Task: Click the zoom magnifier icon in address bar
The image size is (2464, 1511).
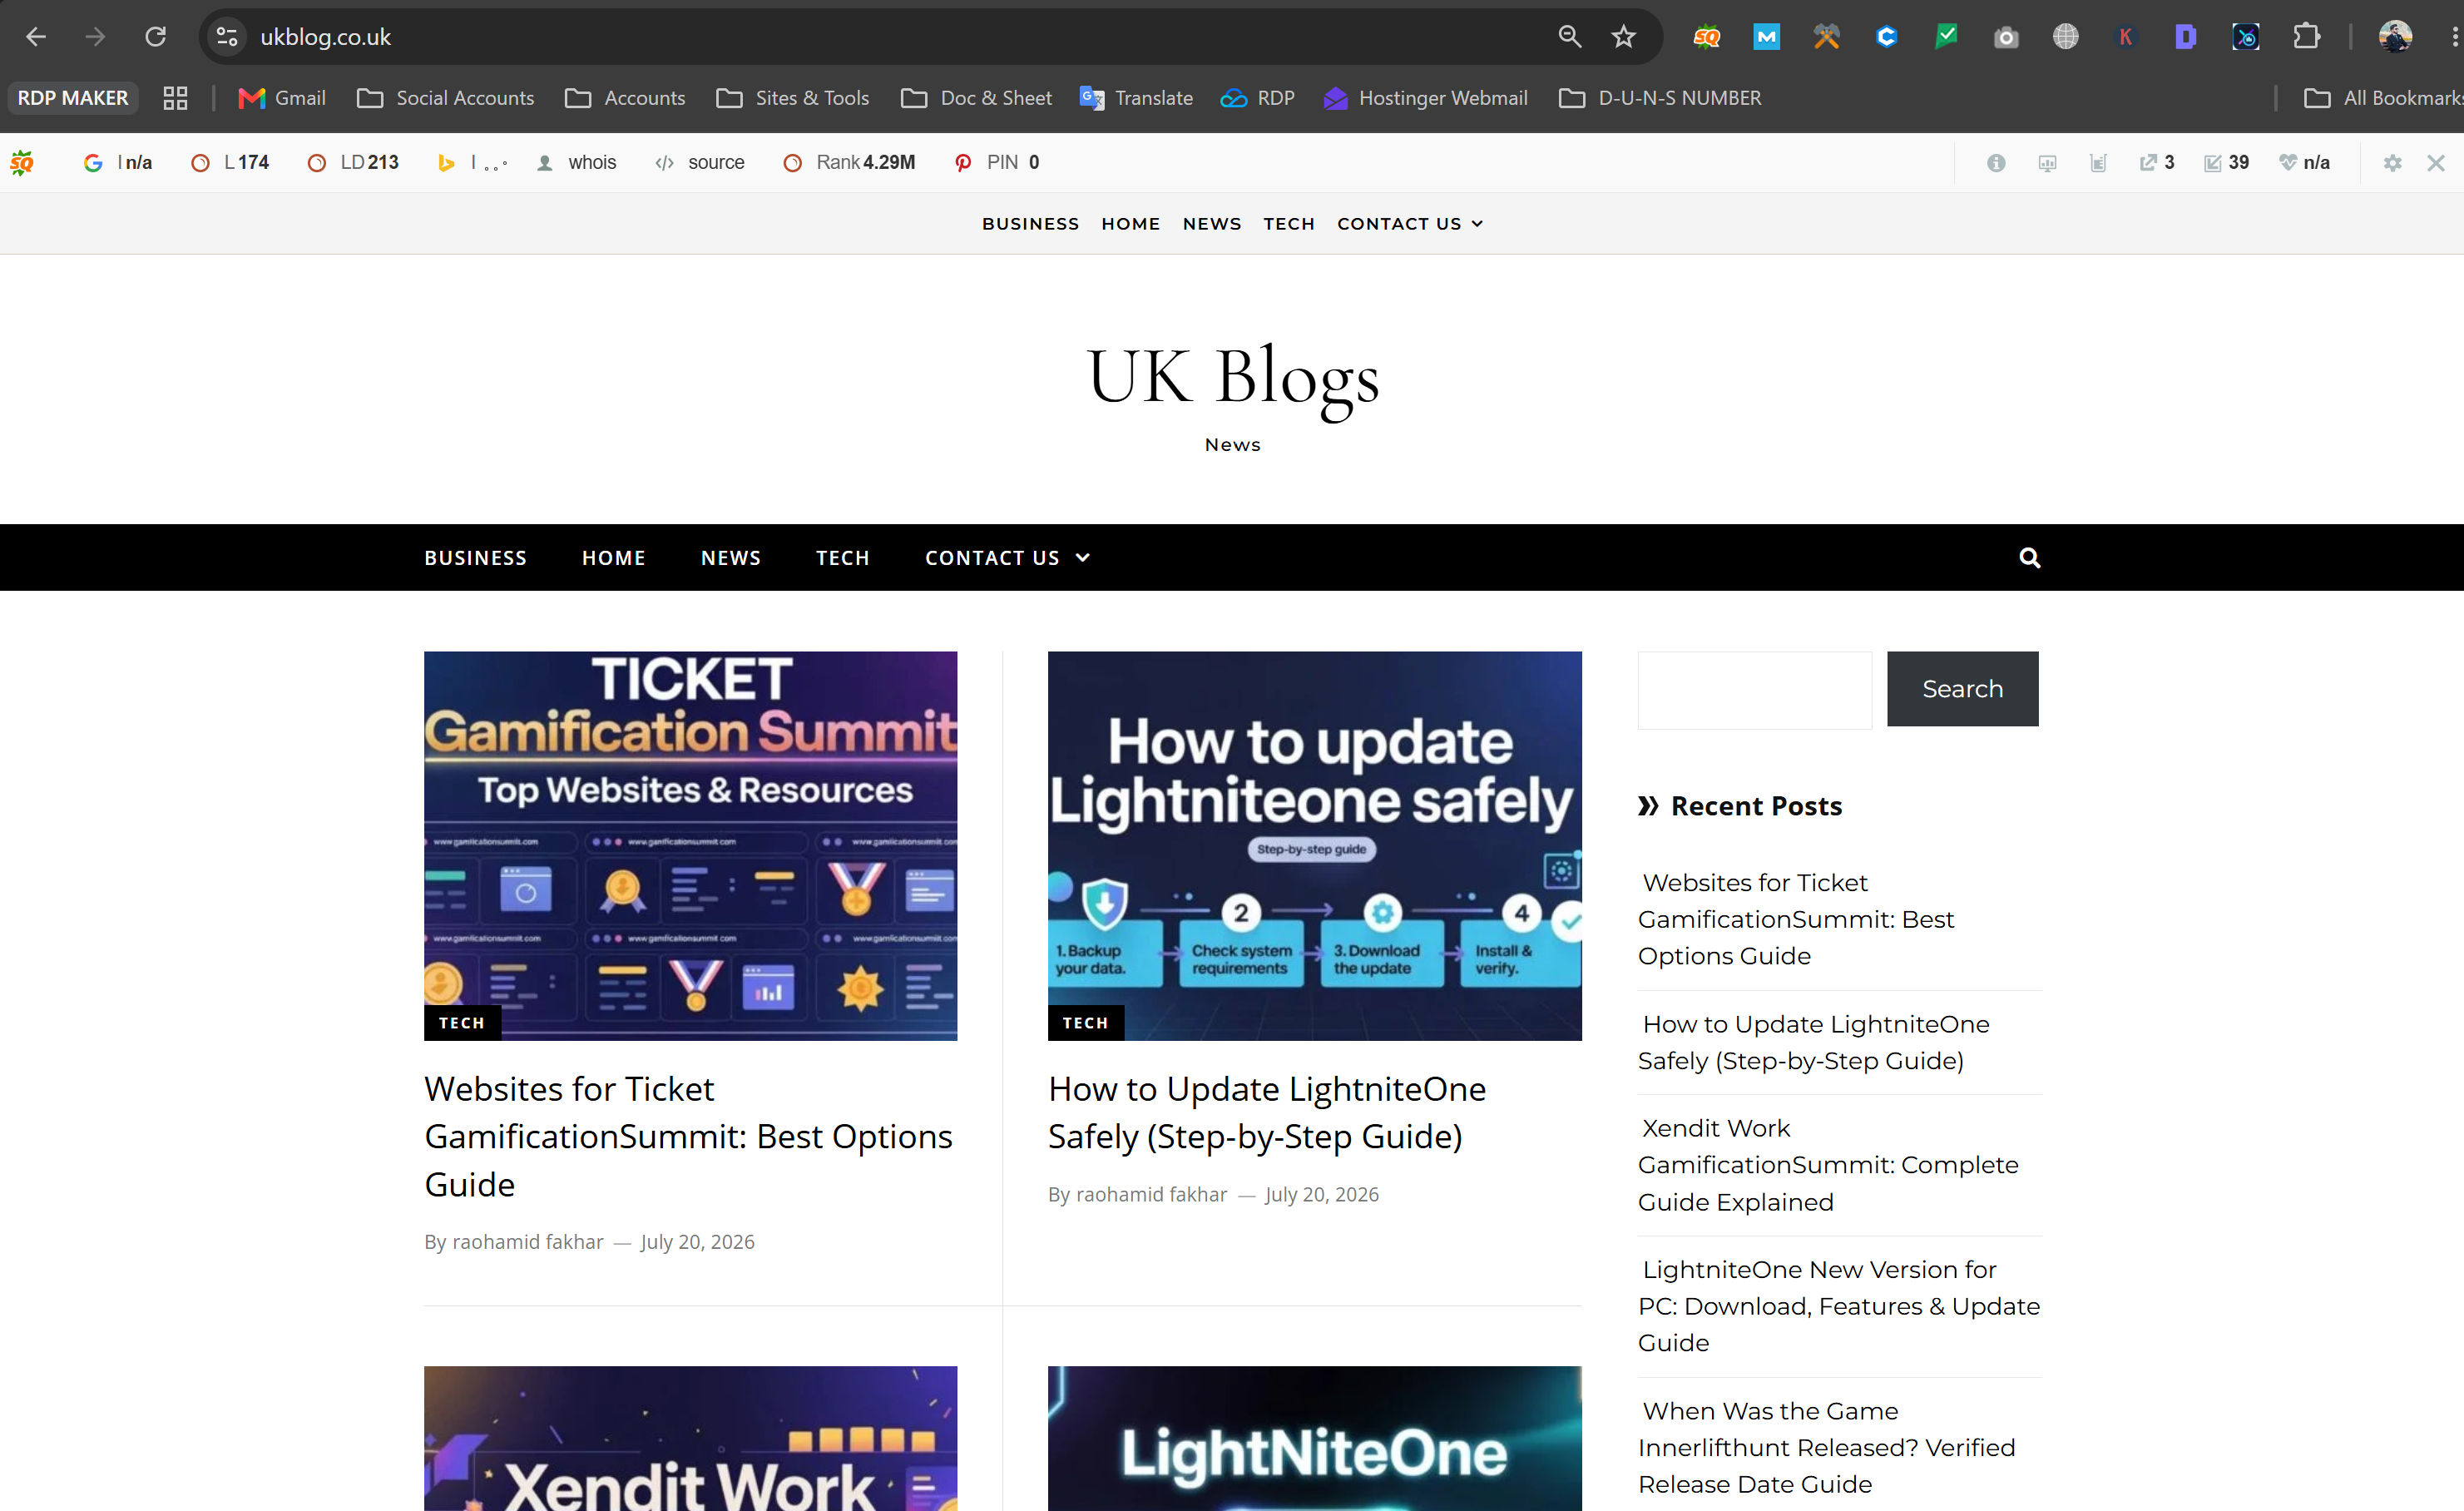Action: [x=1569, y=37]
